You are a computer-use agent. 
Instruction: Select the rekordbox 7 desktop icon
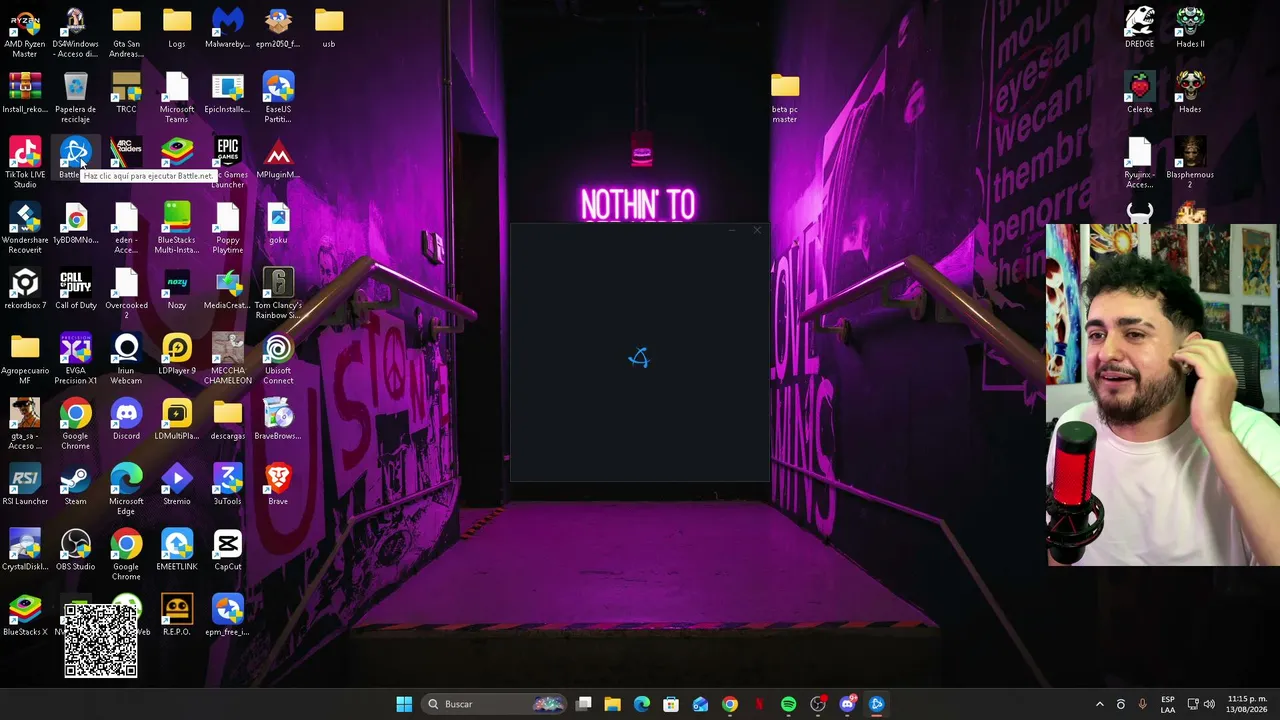pyautogui.click(x=25, y=289)
